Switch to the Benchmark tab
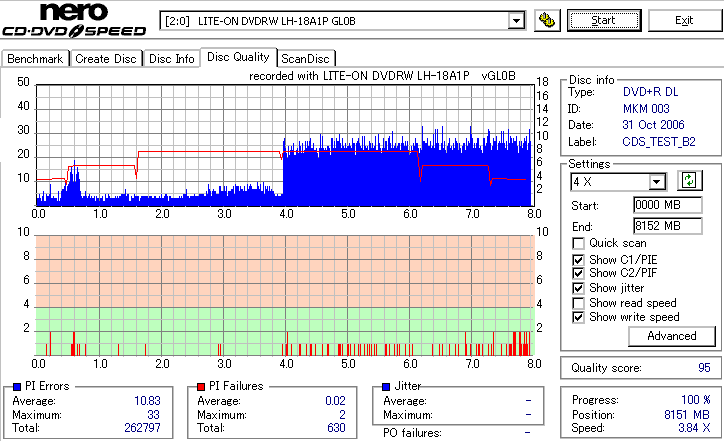 pyautogui.click(x=35, y=59)
